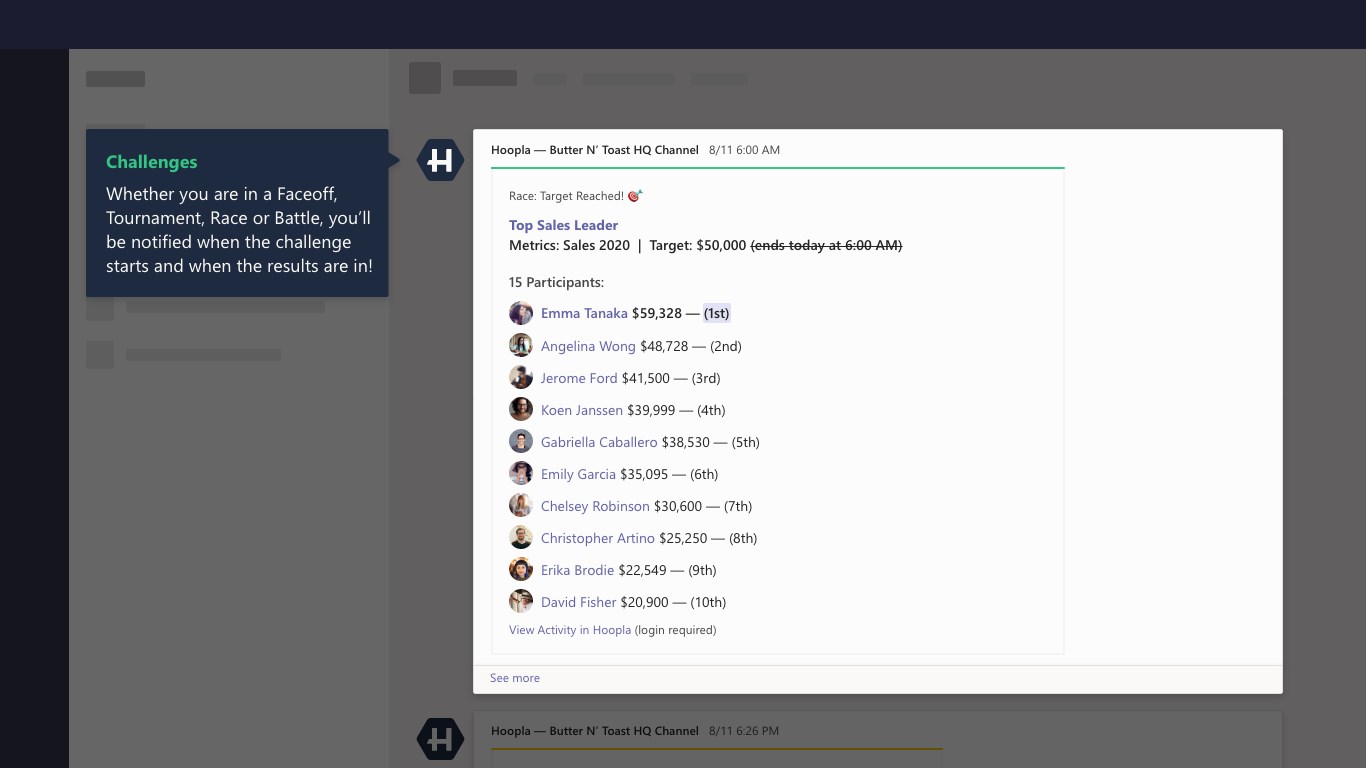Open Erika Brodie's name link
The width and height of the screenshot is (1366, 768).
(x=578, y=570)
